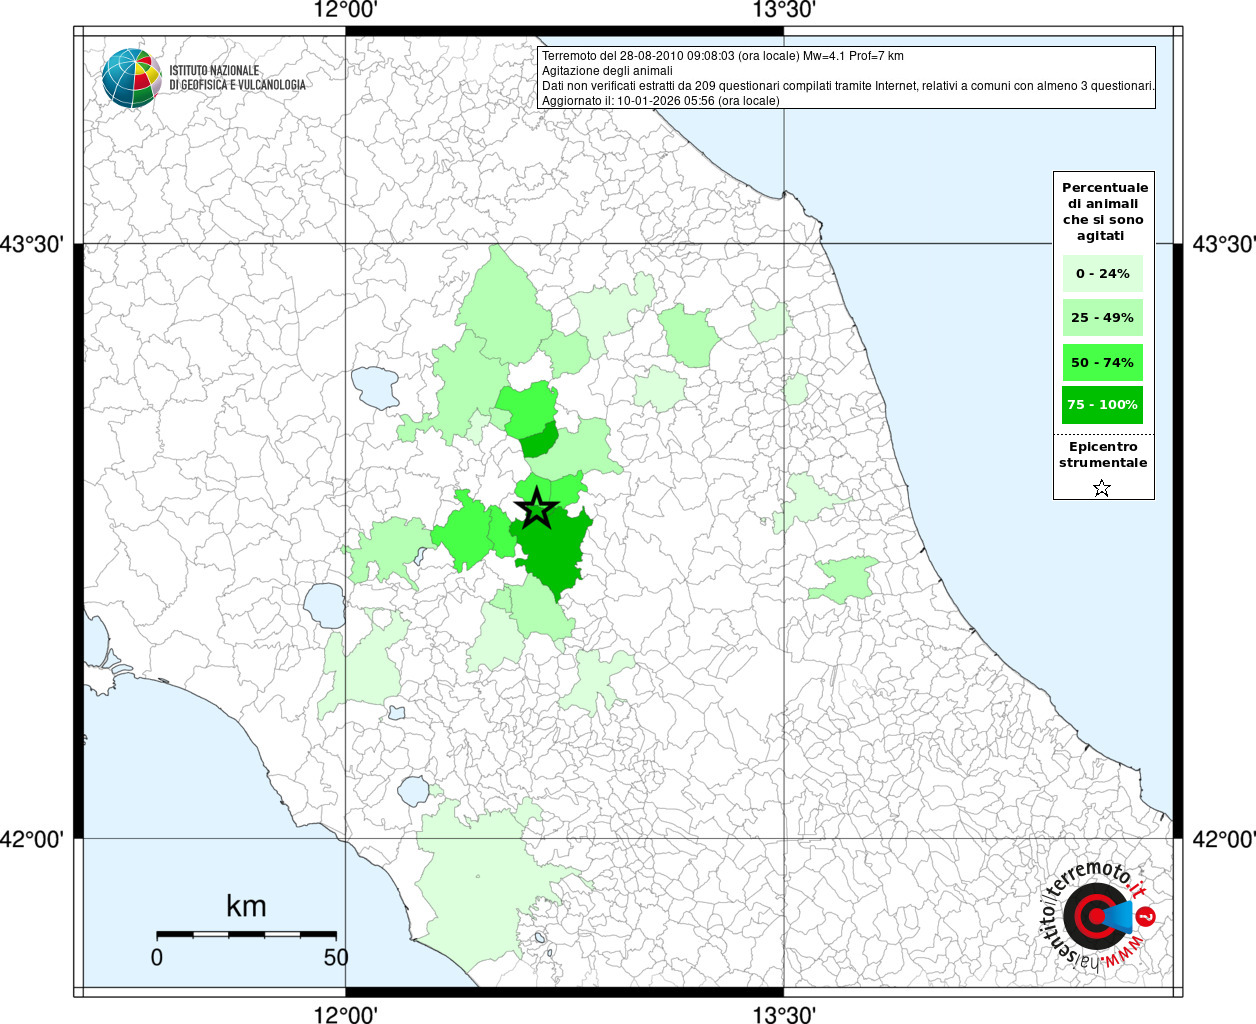Click the Istituto Nazionale di Geofisica text
The image size is (1256, 1024).
237,78
